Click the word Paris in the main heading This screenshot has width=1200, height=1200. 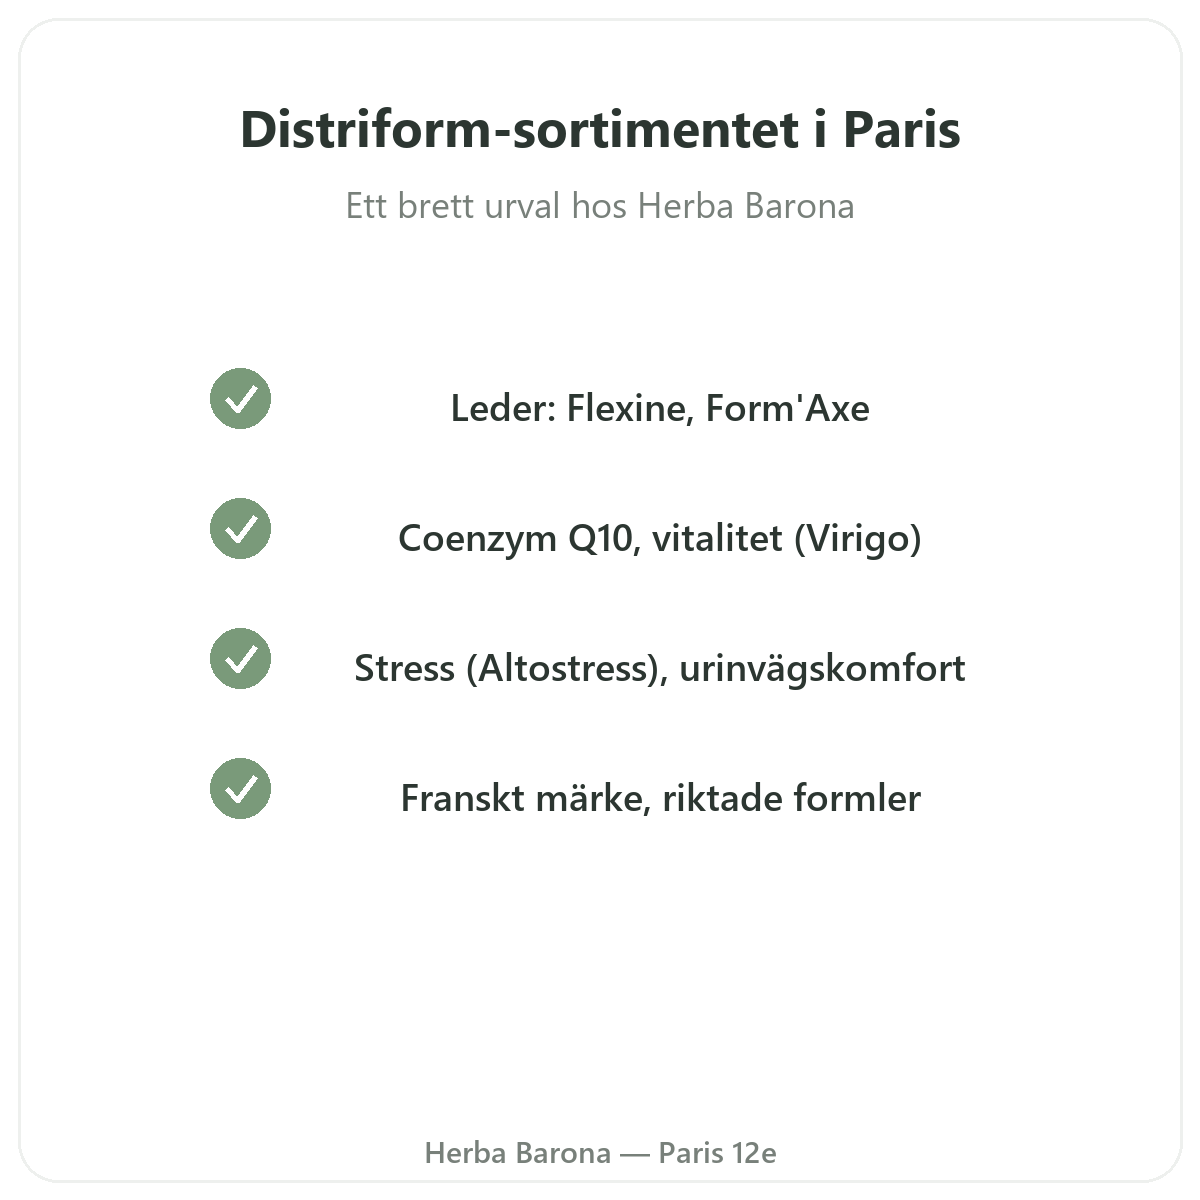pos(902,130)
